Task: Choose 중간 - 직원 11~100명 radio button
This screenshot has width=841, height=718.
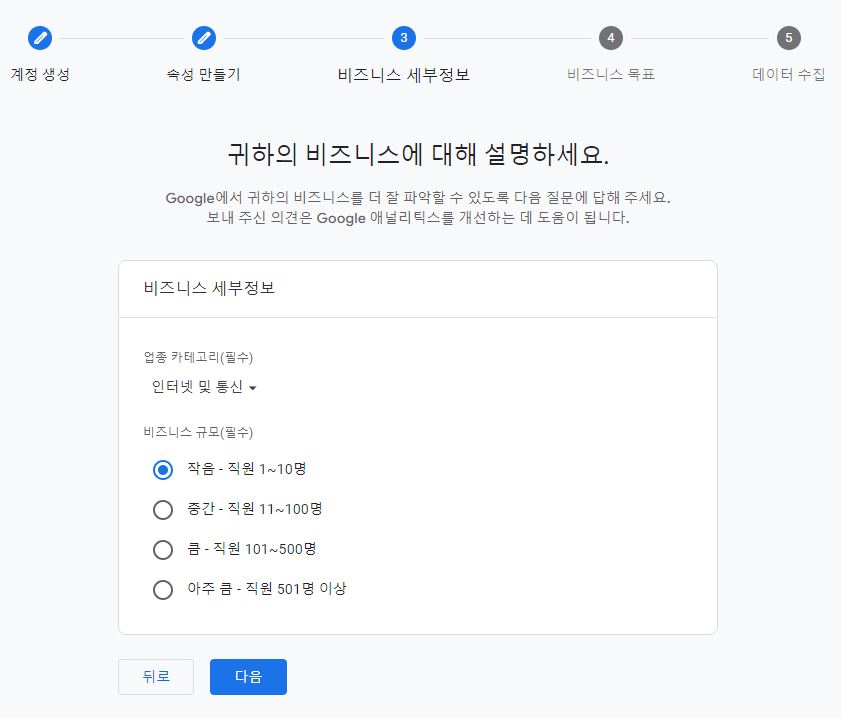Action: coord(163,509)
